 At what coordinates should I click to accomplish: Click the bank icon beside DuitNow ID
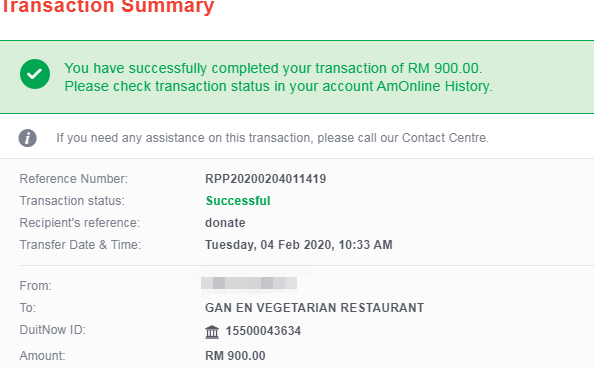tap(212, 332)
